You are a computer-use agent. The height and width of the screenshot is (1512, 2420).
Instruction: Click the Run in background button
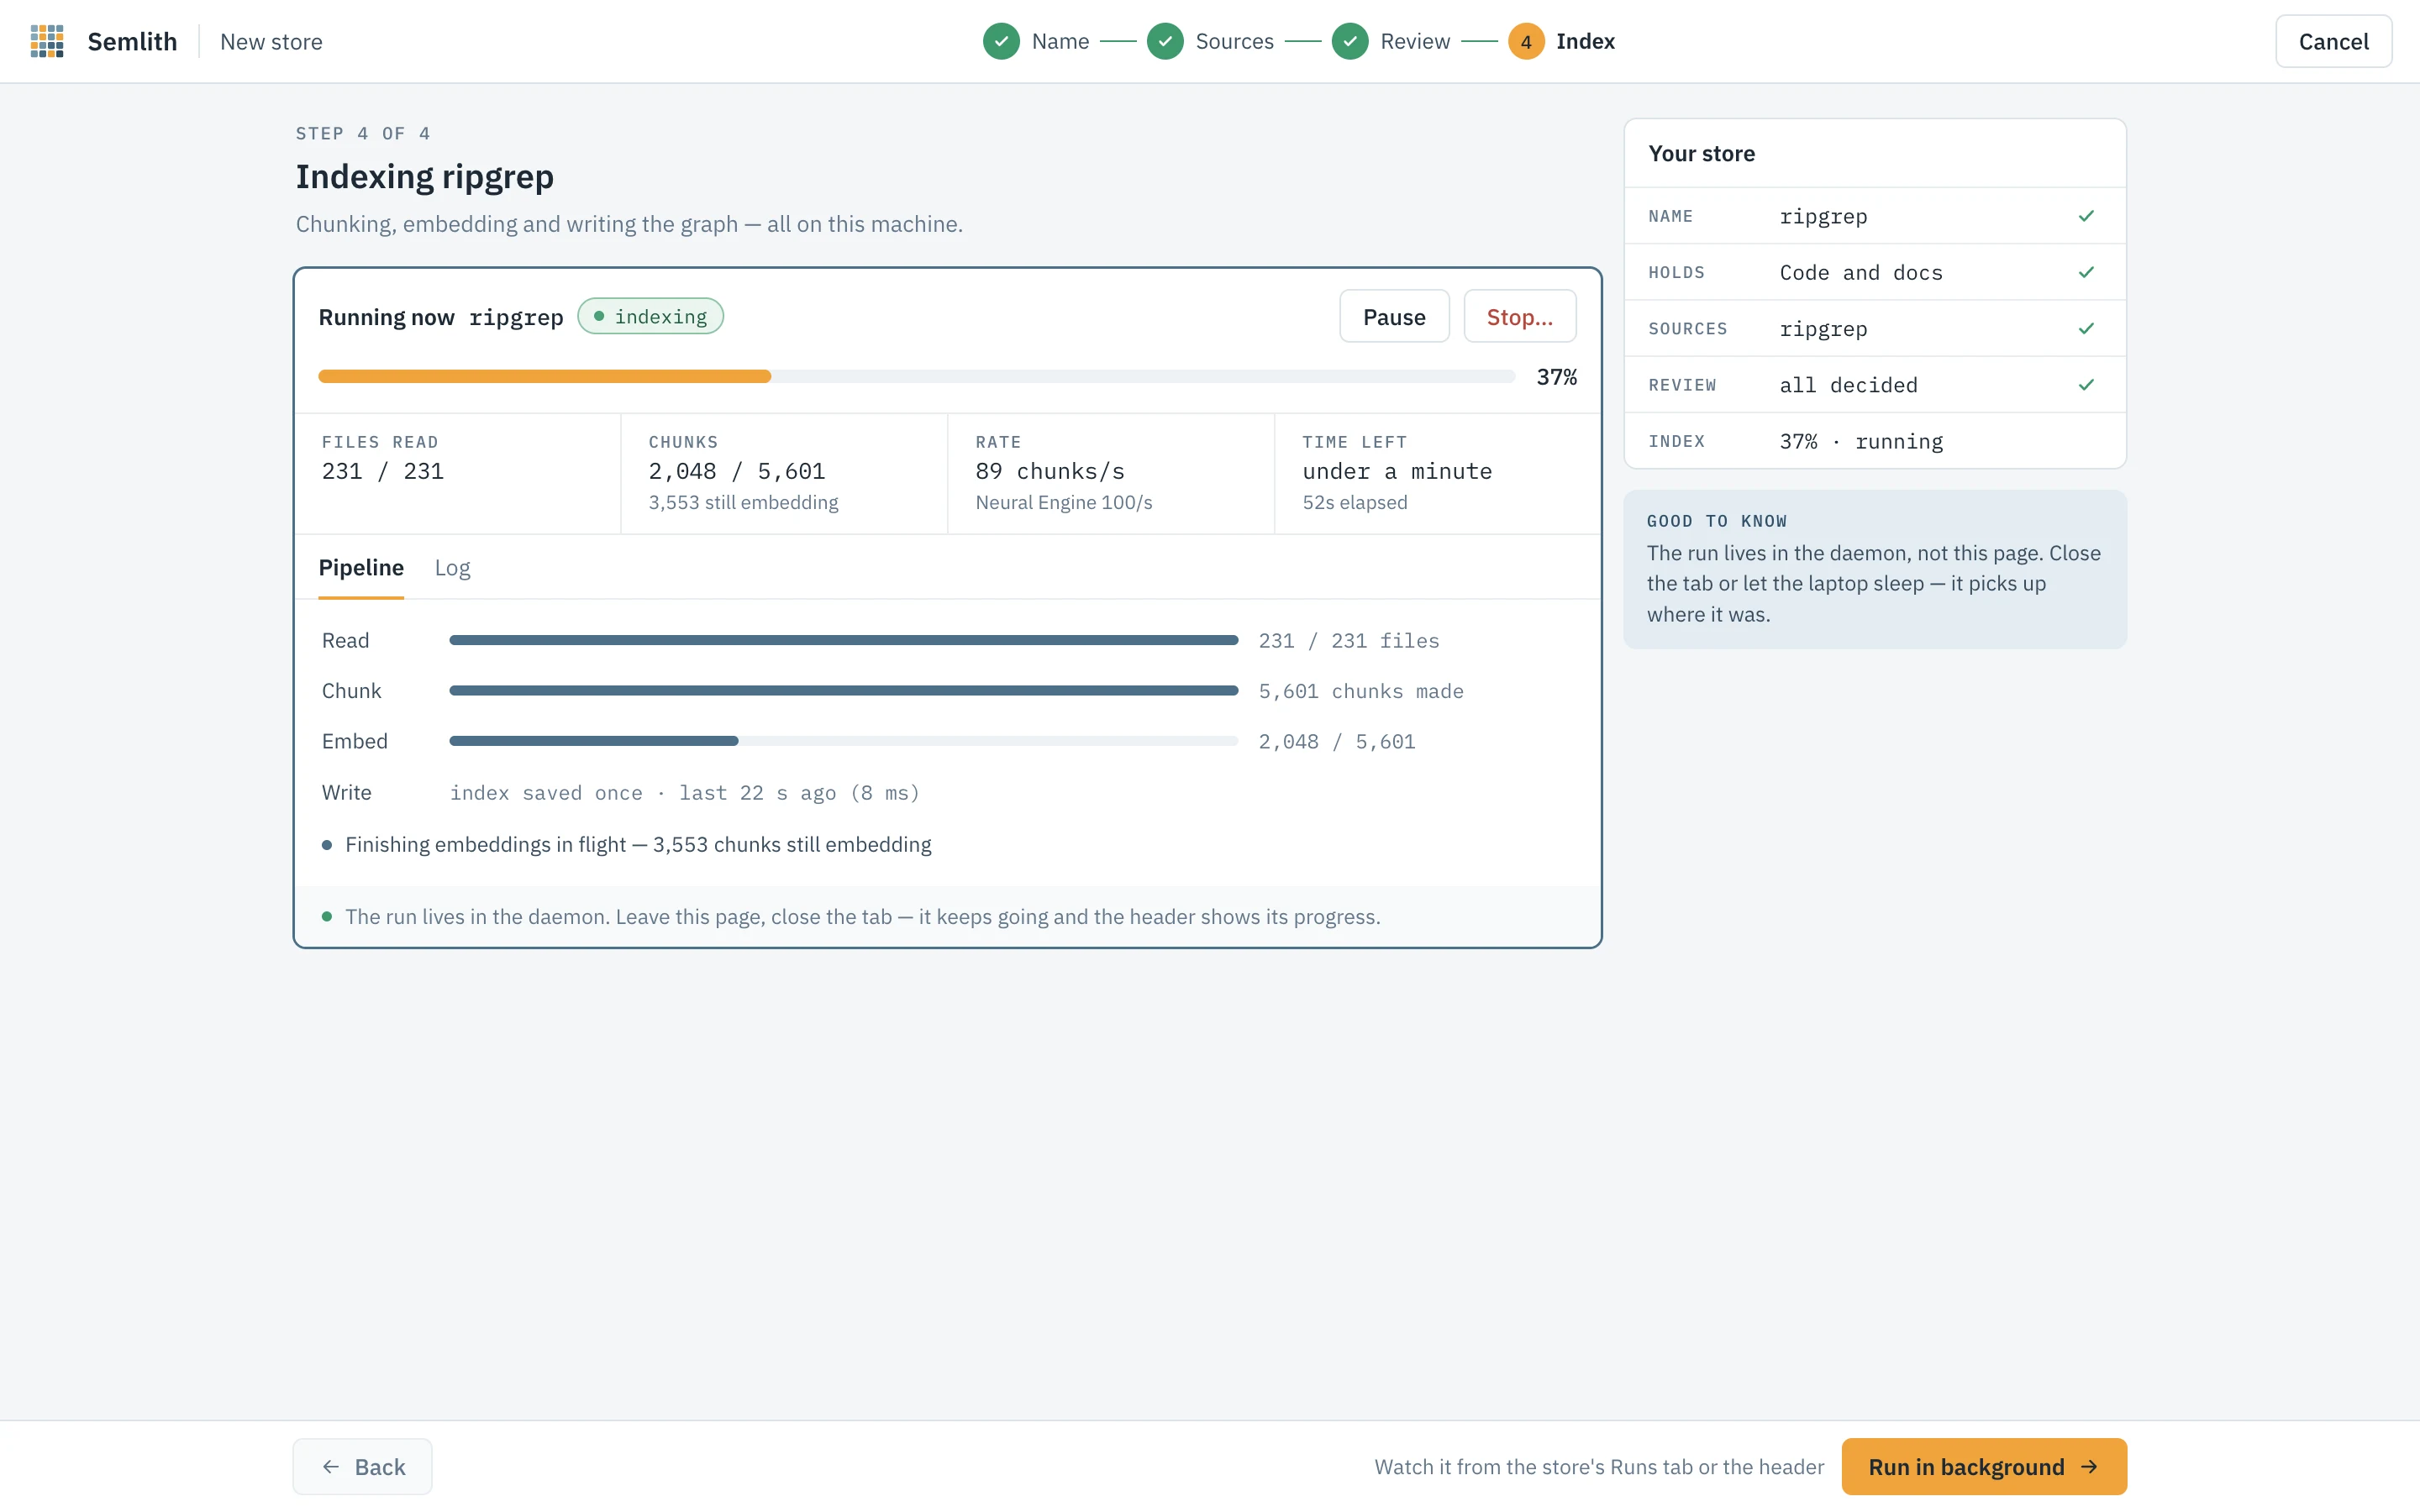click(1984, 1467)
